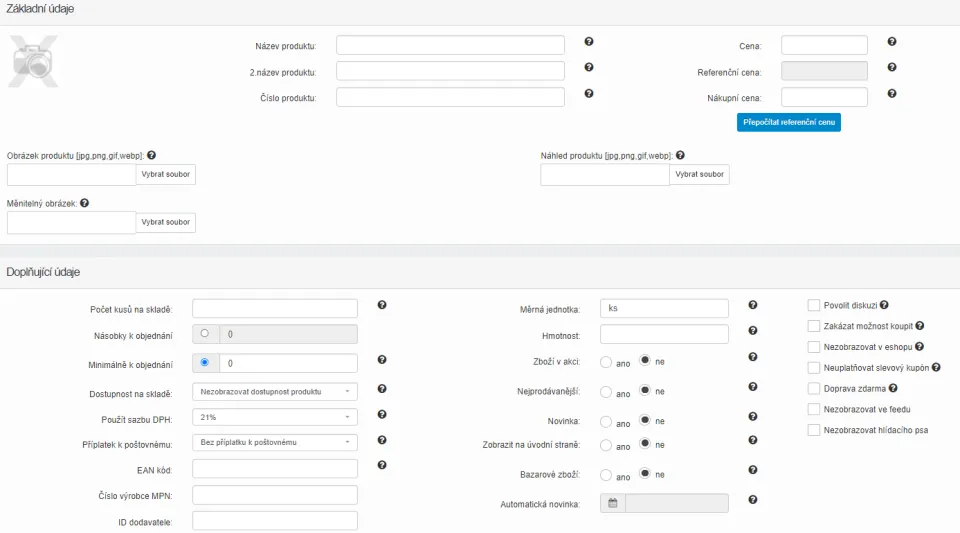Show help for Cena field
The width and height of the screenshot is (960, 533).
pyautogui.click(x=891, y=42)
